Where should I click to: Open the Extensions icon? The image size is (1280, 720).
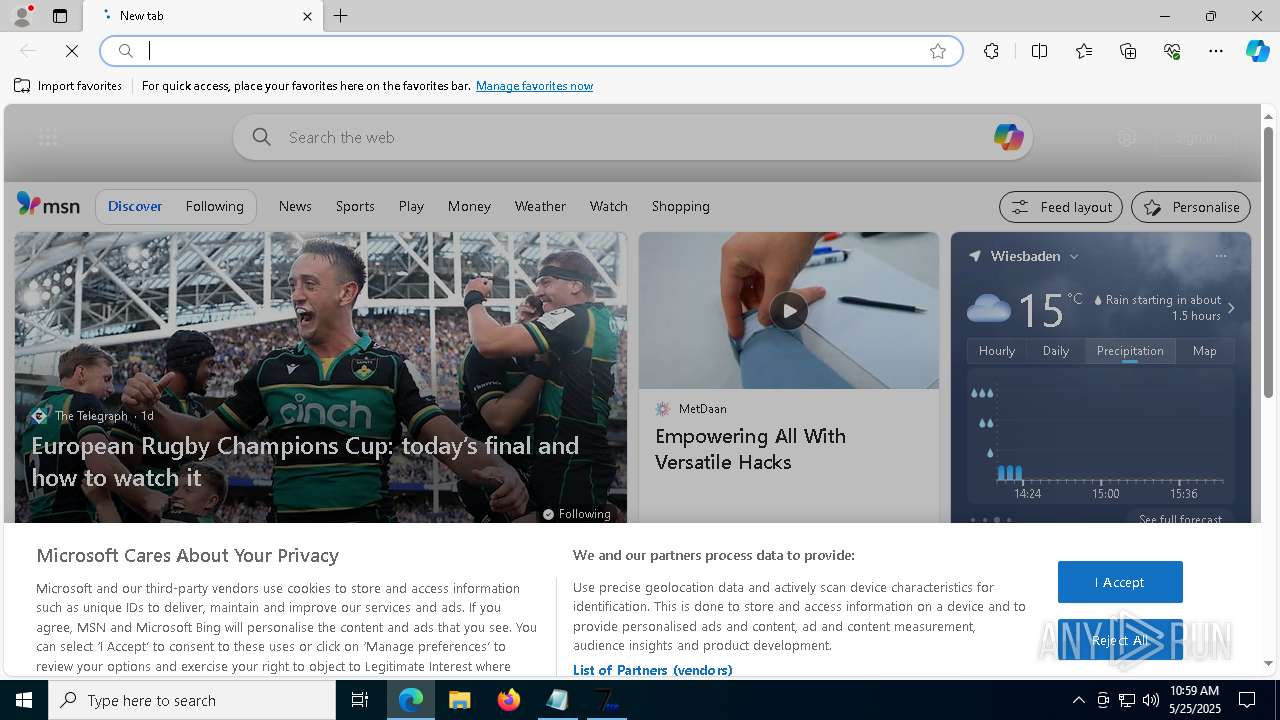(x=991, y=51)
